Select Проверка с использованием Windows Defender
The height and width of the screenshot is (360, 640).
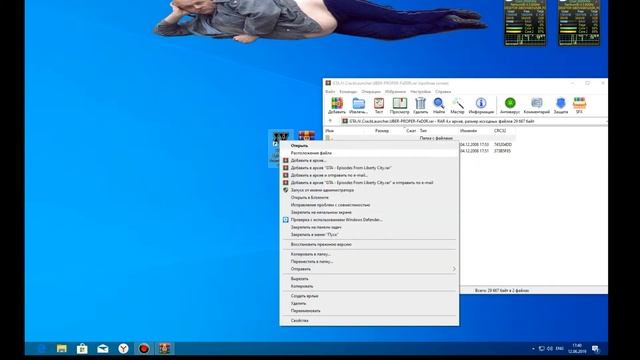[369, 220]
